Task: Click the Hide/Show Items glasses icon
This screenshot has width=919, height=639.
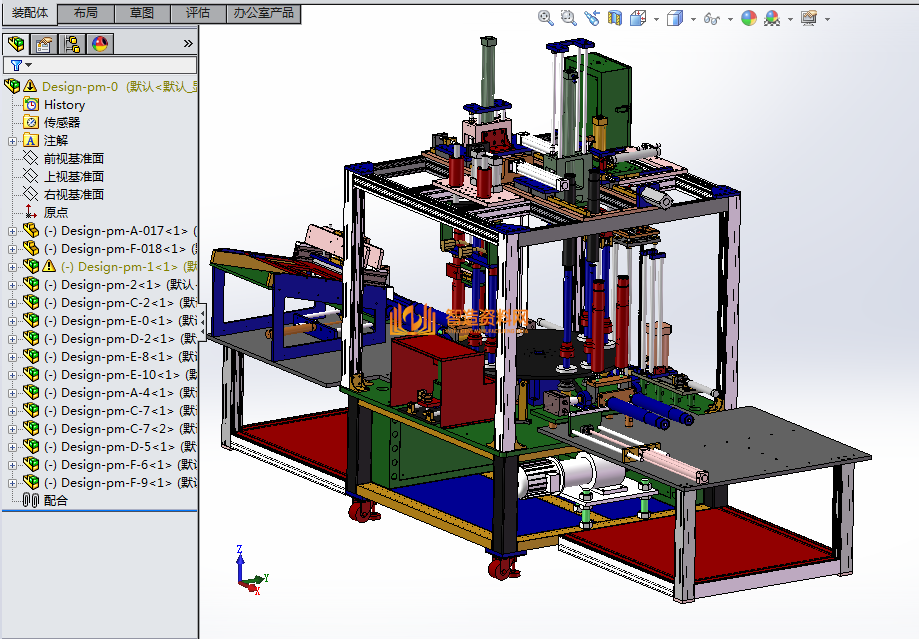Action: click(711, 18)
